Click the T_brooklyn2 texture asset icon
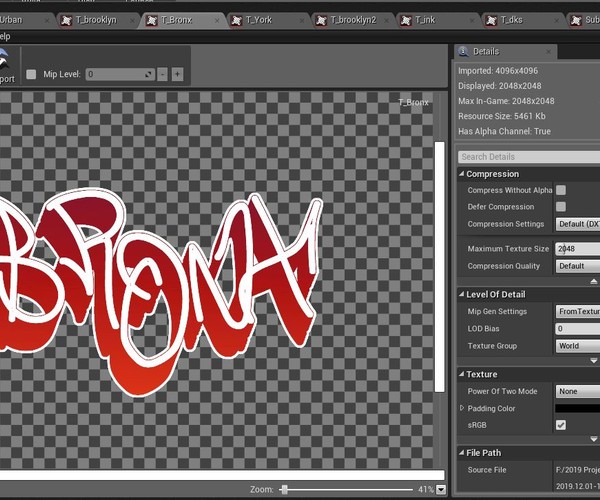 [x=321, y=21]
